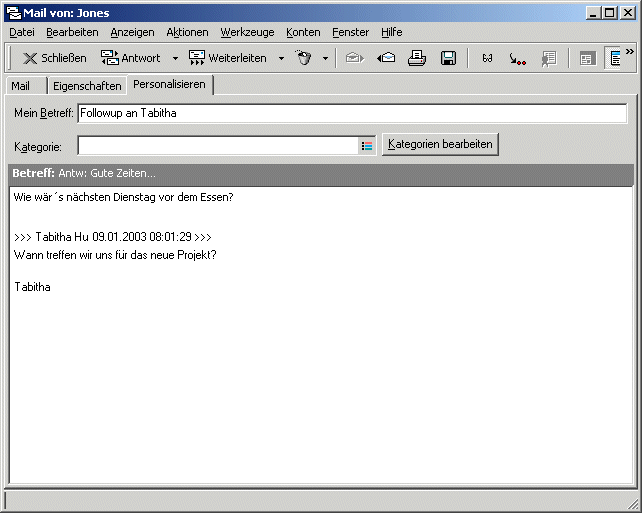Reply using the Antwort button
The height and width of the screenshot is (513, 642).
point(131,58)
